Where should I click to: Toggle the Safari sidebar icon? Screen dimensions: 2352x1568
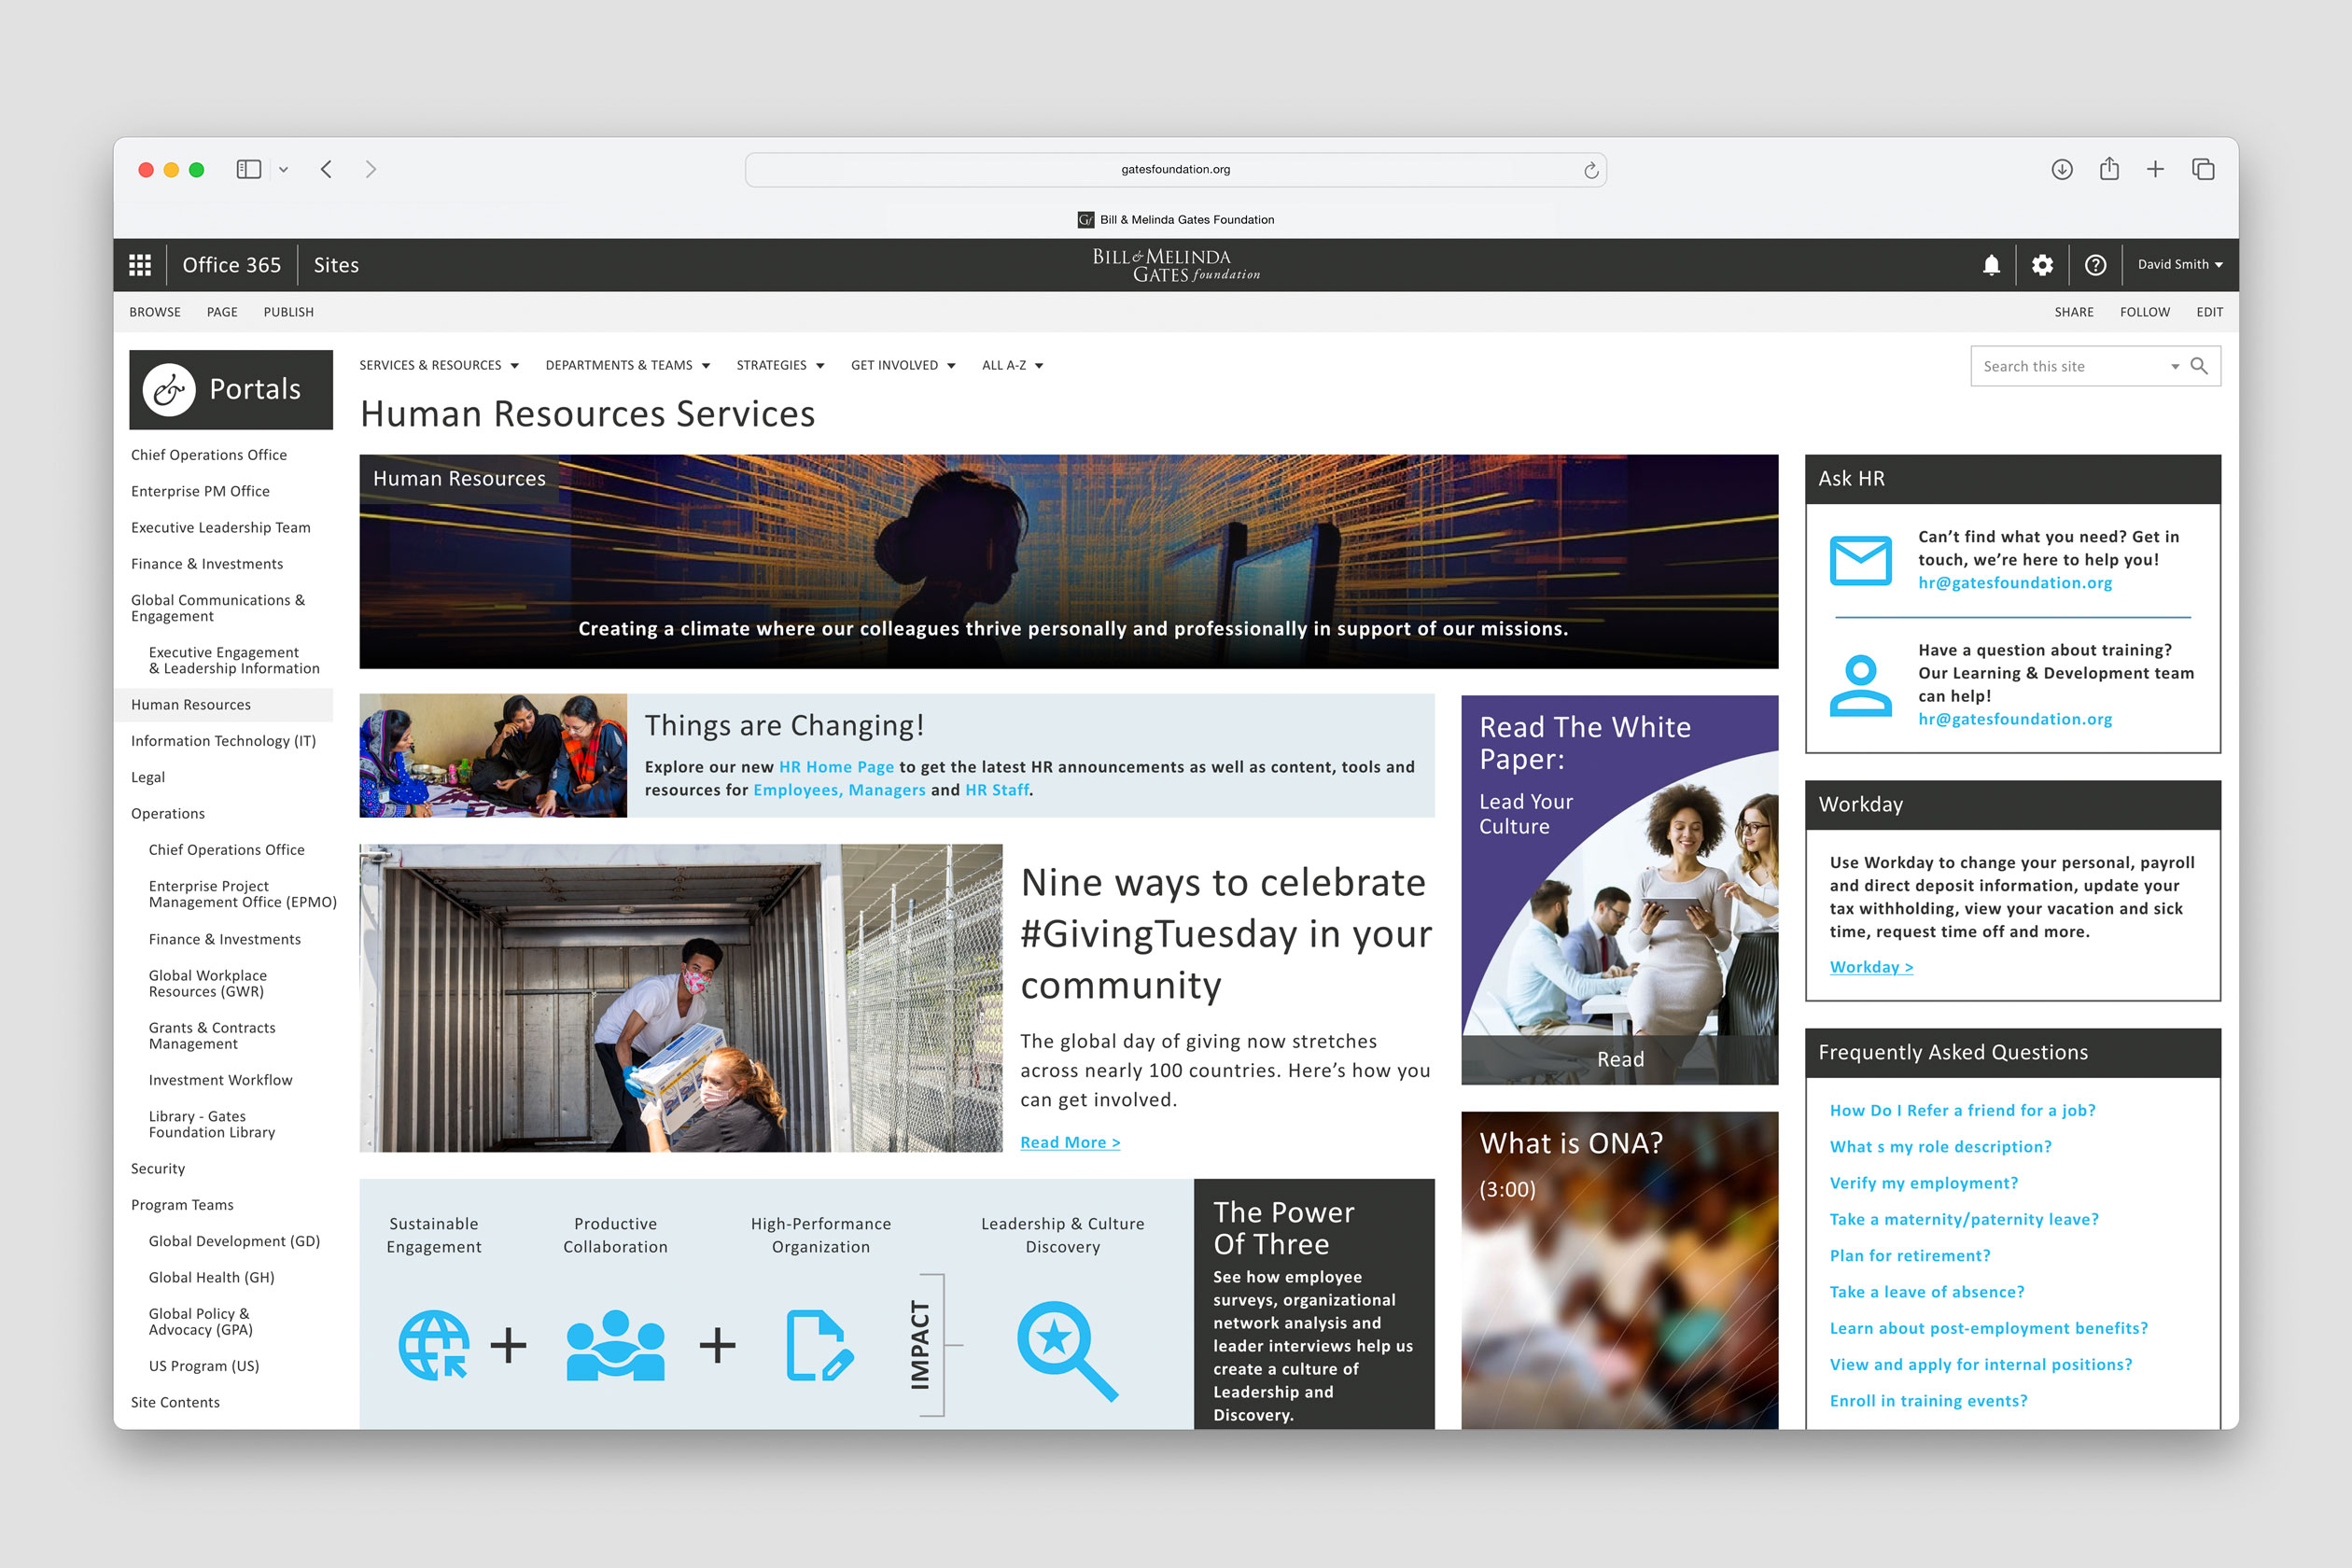coord(249,170)
